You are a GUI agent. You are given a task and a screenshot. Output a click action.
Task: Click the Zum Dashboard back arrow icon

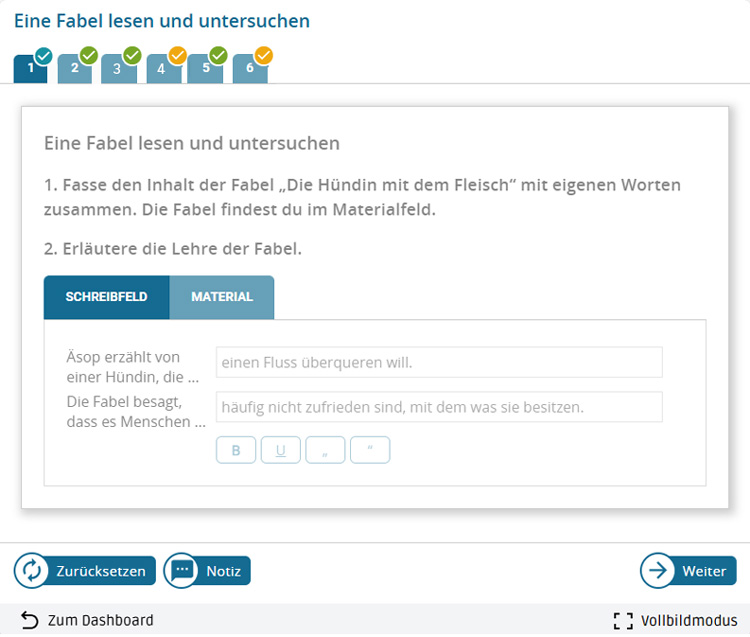(x=29, y=620)
